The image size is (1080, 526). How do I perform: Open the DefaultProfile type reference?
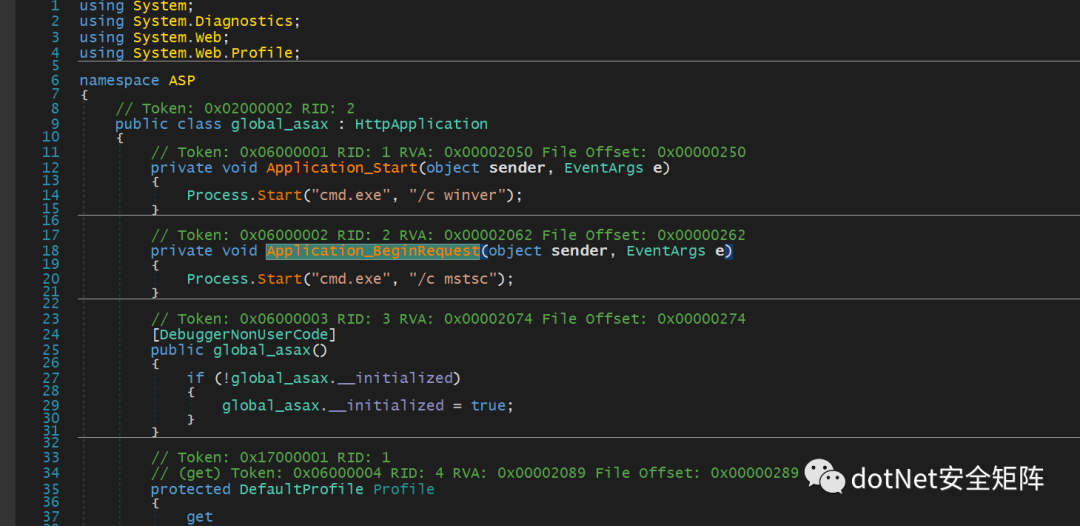302,489
